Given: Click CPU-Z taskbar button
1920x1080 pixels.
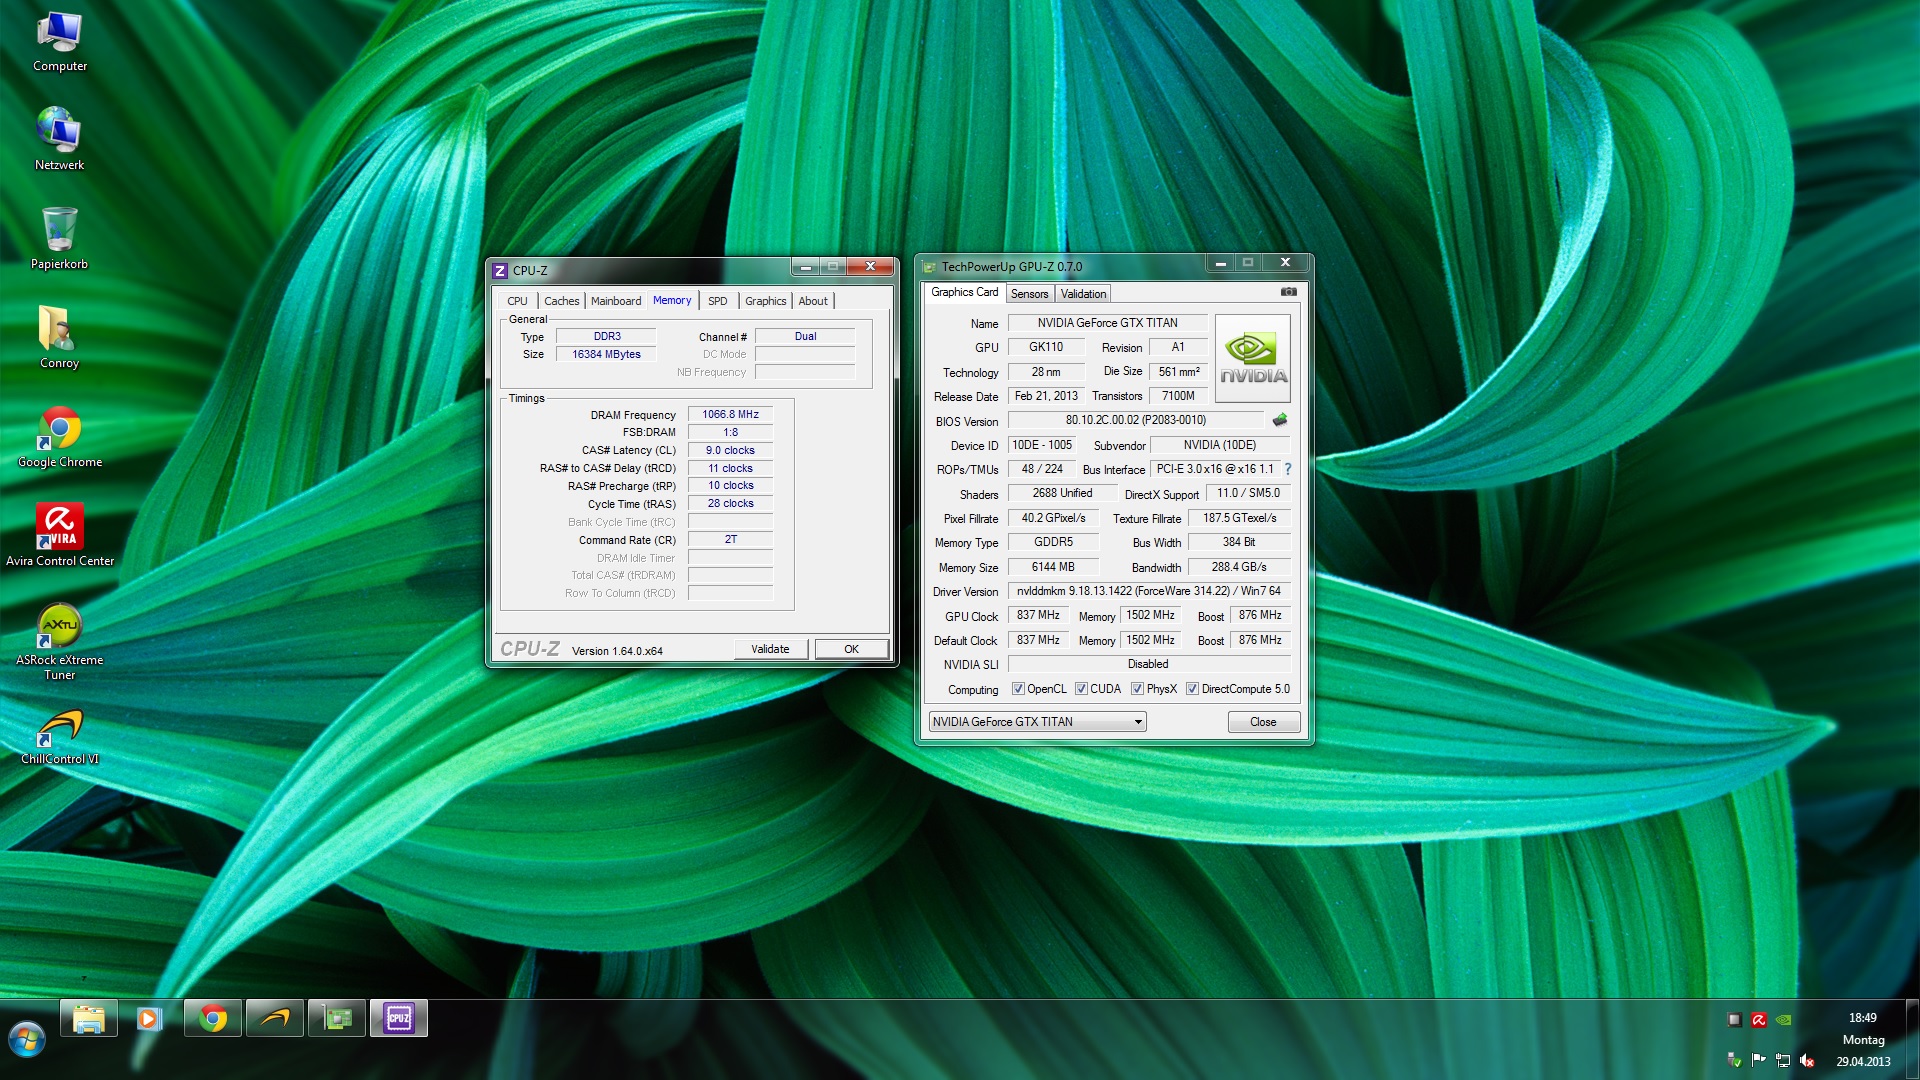Looking at the screenshot, I should 398,1018.
